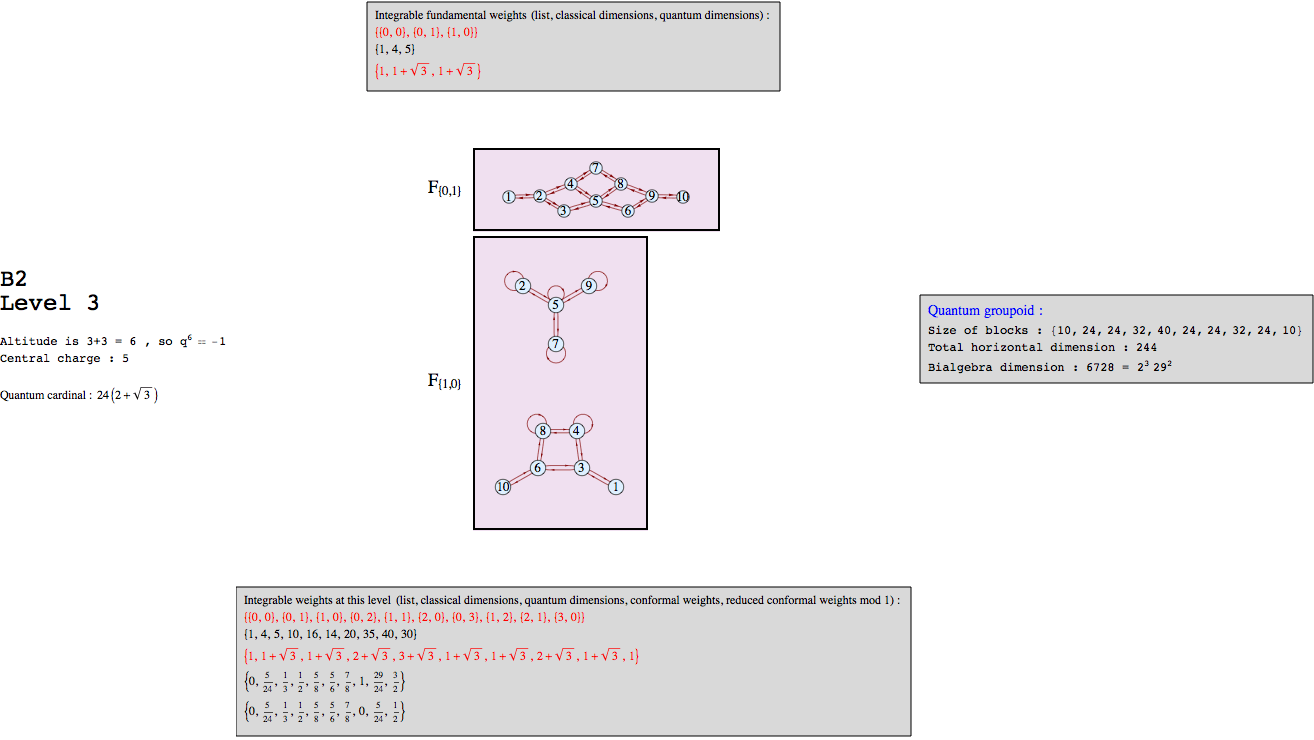
Task: Click the 'Integrable weights at this level' header
Action: 572,601
